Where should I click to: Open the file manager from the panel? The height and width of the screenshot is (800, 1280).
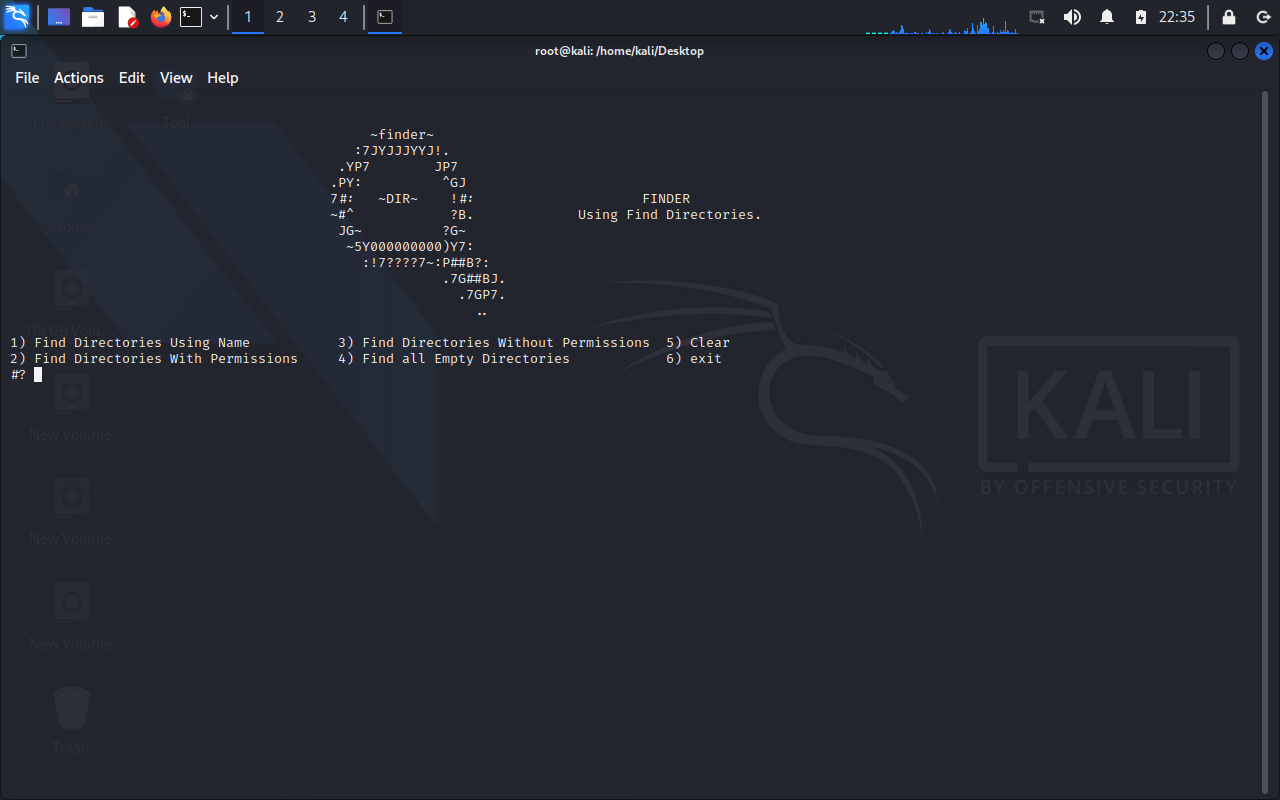pos(93,17)
